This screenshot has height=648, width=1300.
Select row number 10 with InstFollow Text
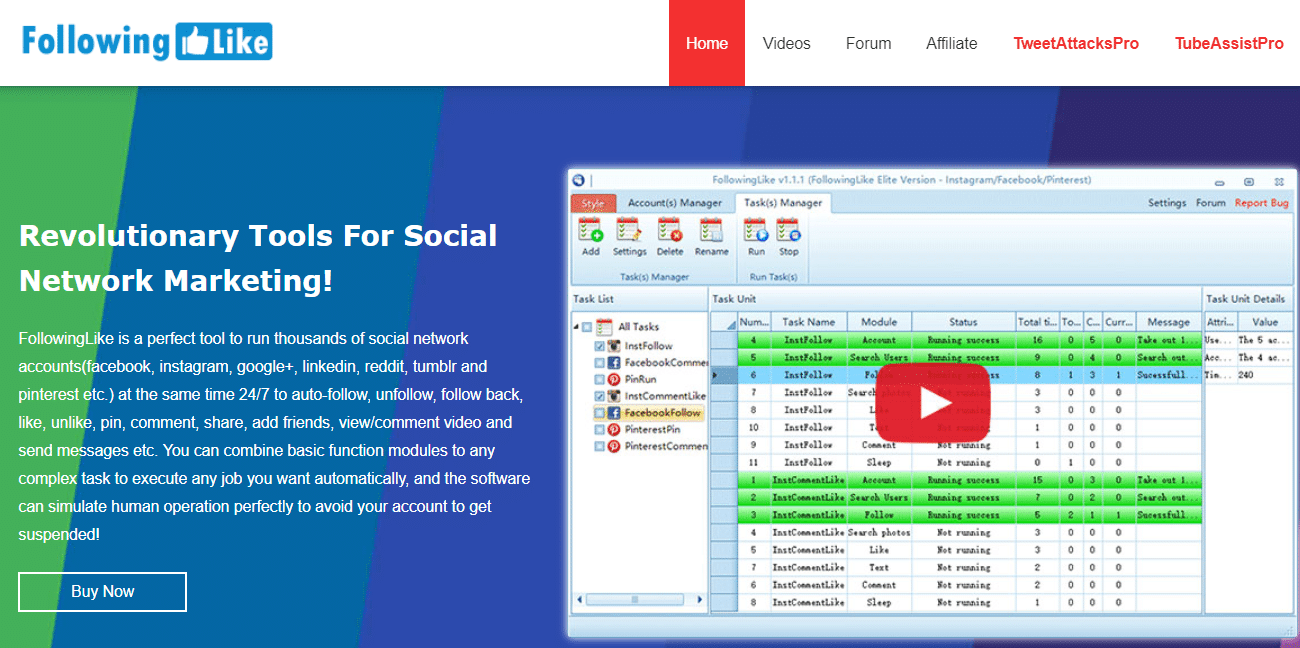coord(957,428)
